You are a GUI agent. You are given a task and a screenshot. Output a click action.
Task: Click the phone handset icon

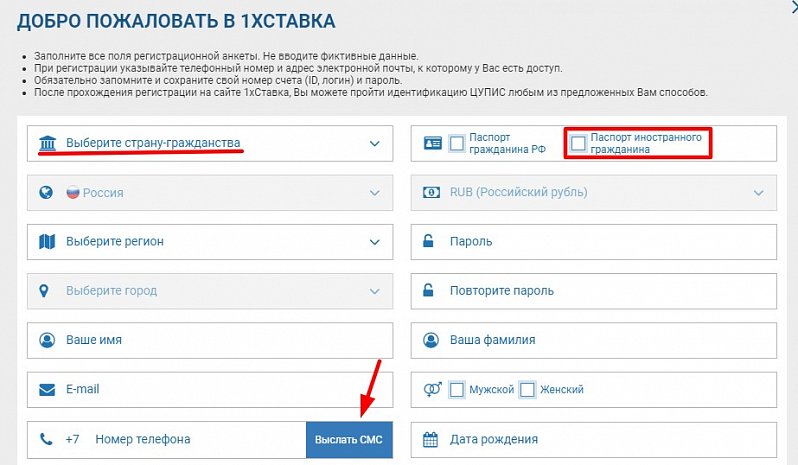coord(46,439)
